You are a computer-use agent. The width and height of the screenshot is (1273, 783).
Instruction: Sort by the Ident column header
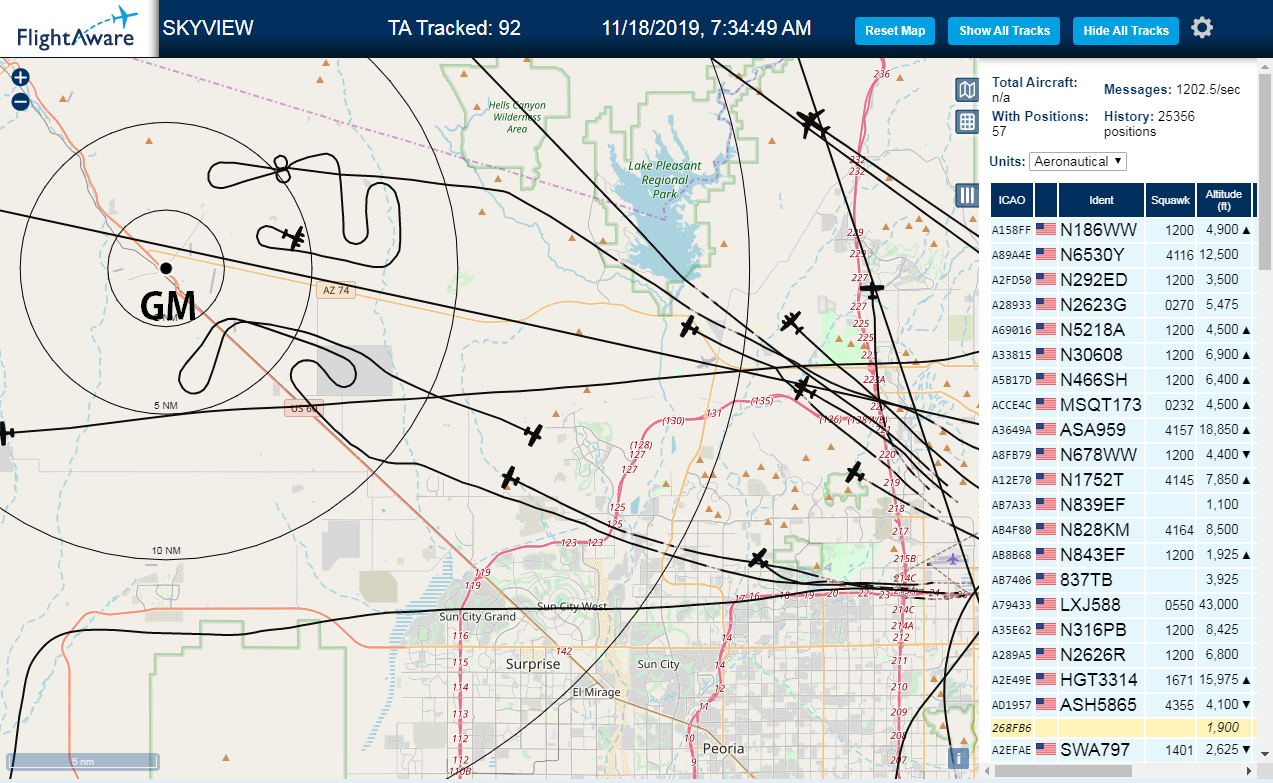[x=1101, y=200]
